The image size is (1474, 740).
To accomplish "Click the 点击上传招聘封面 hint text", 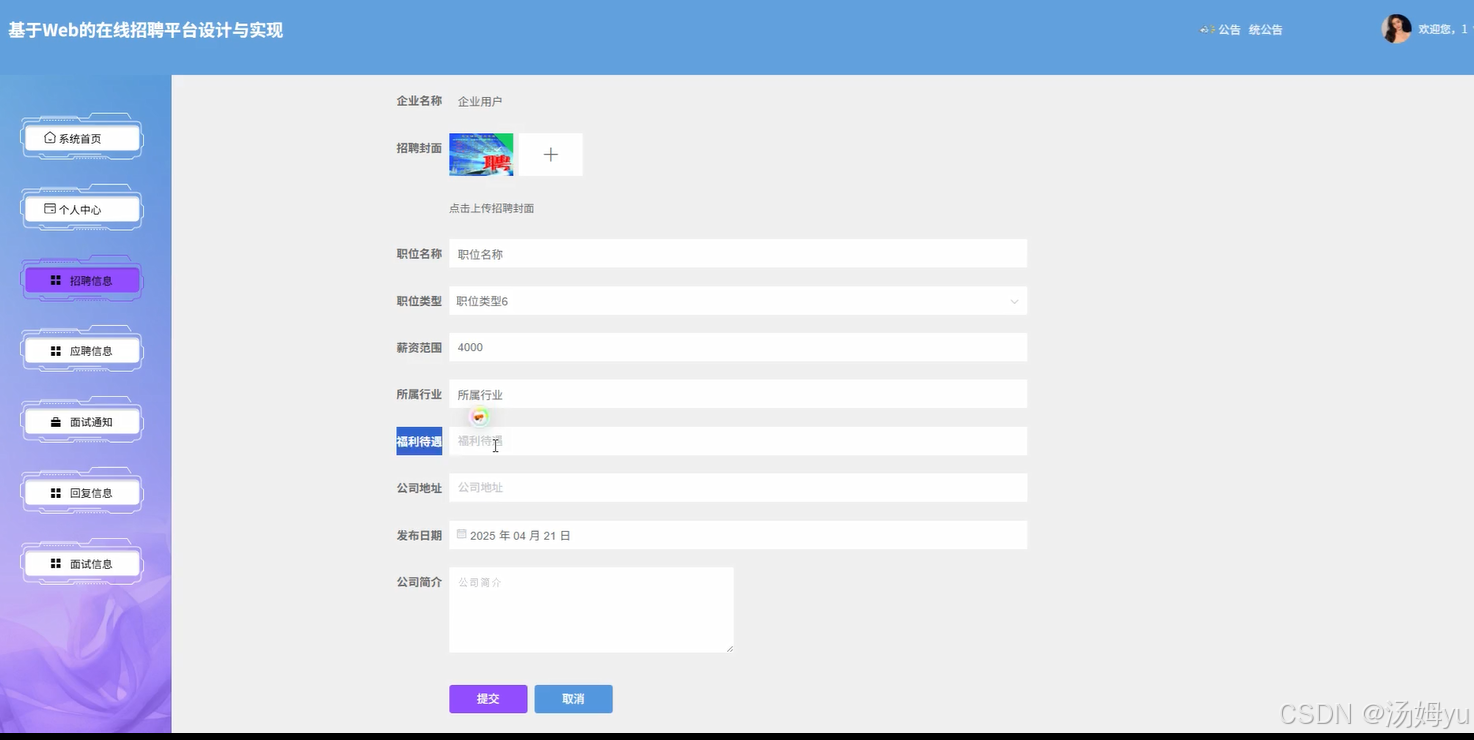I will tap(491, 208).
